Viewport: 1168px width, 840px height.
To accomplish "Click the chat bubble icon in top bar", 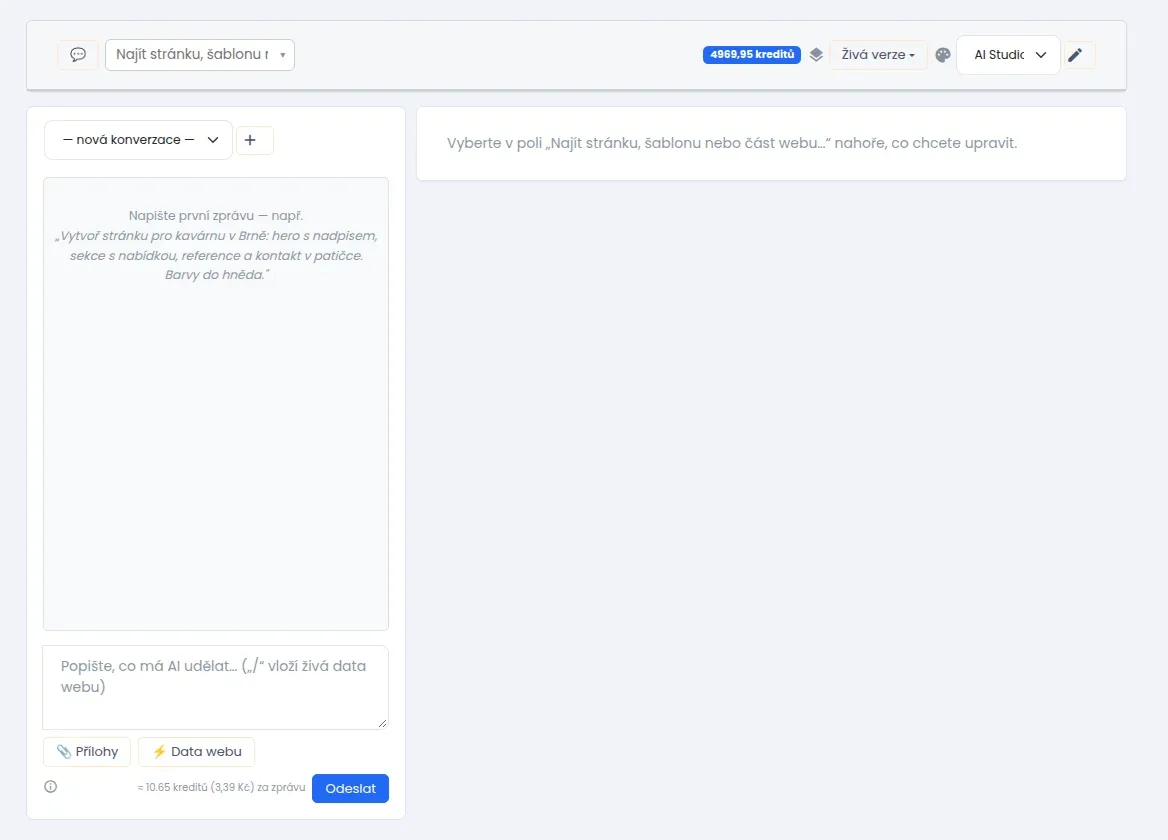I will coord(78,54).
